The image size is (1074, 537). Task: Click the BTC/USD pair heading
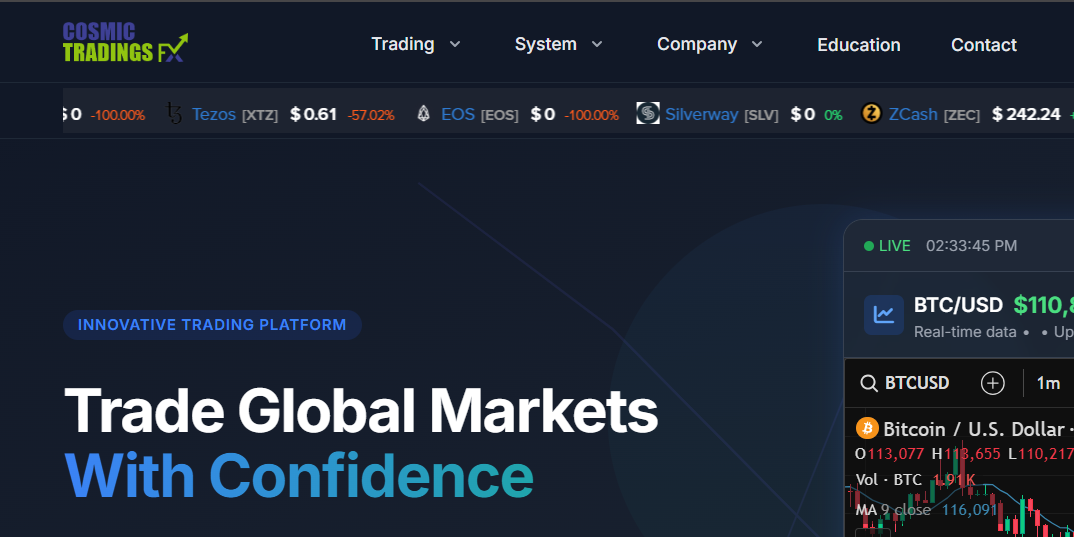point(958,305)
